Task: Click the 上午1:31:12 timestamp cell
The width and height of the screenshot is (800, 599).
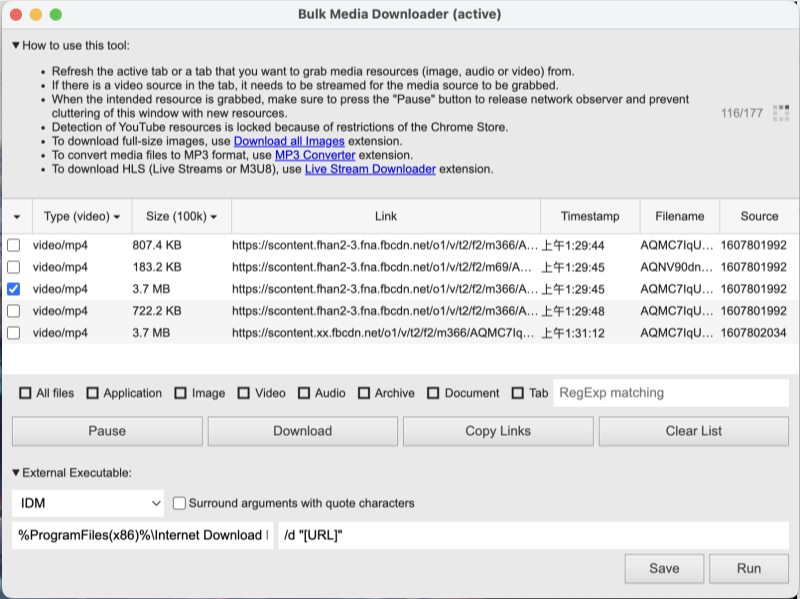Action: point(573,333)
